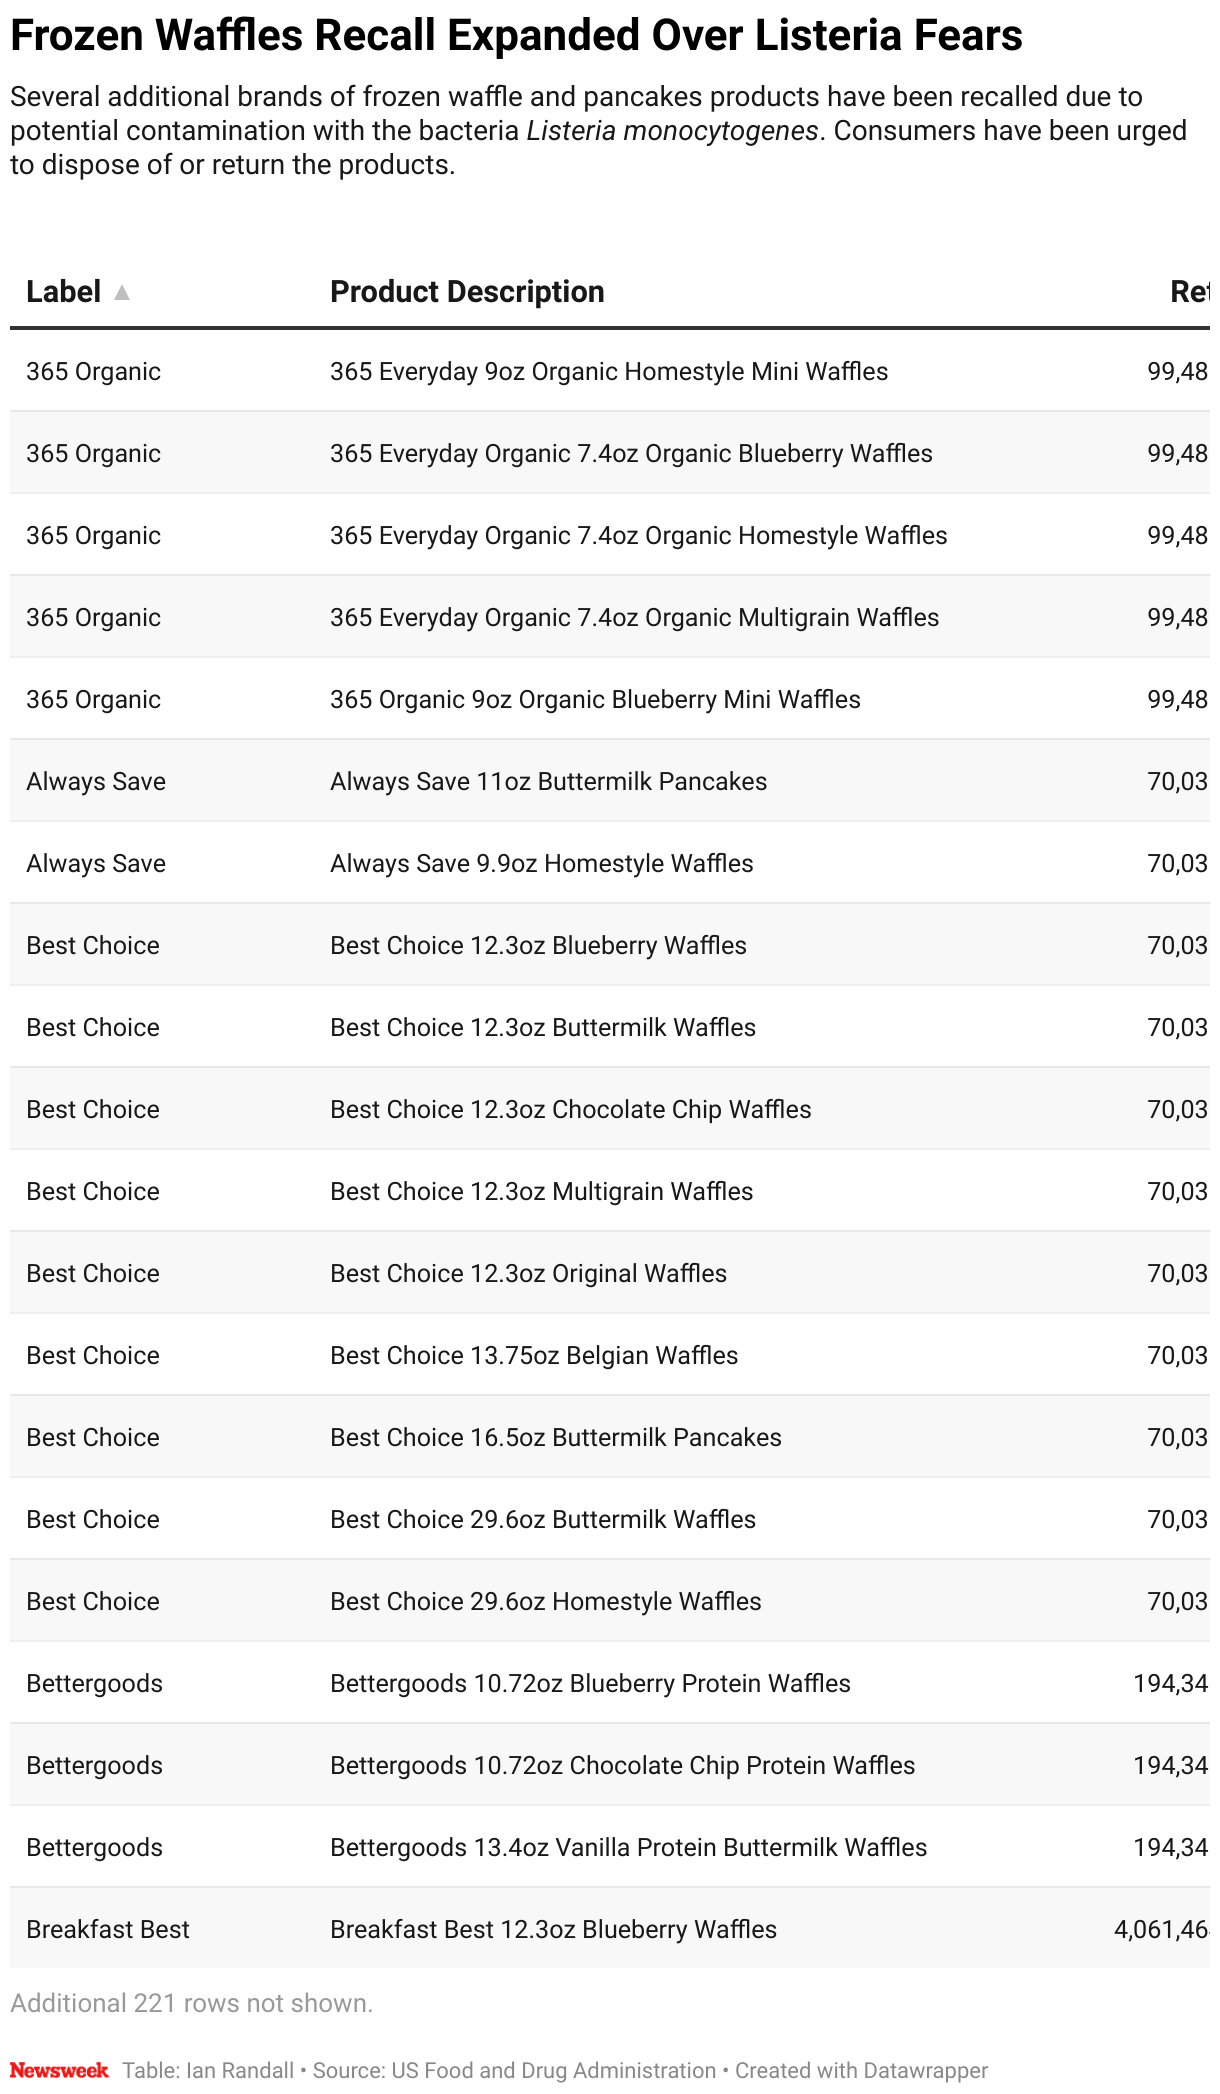Viewport: 1220px width, 2094px height.
Task: Click the partially visible third column header
Action: [1188, 292]
